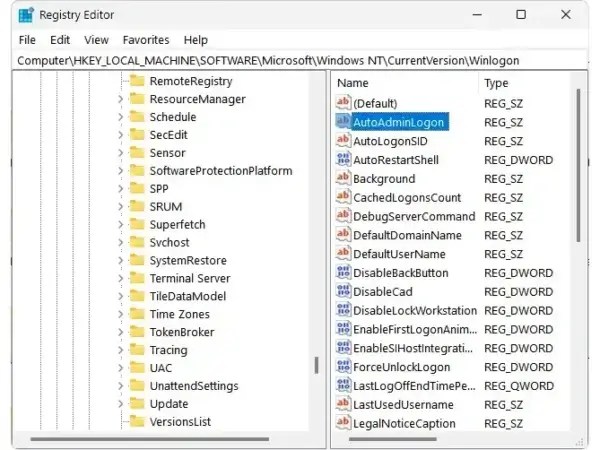Click the RemoteRegistry folder icon
Viewport: 600px width, 450px height.
coord(137,81)
